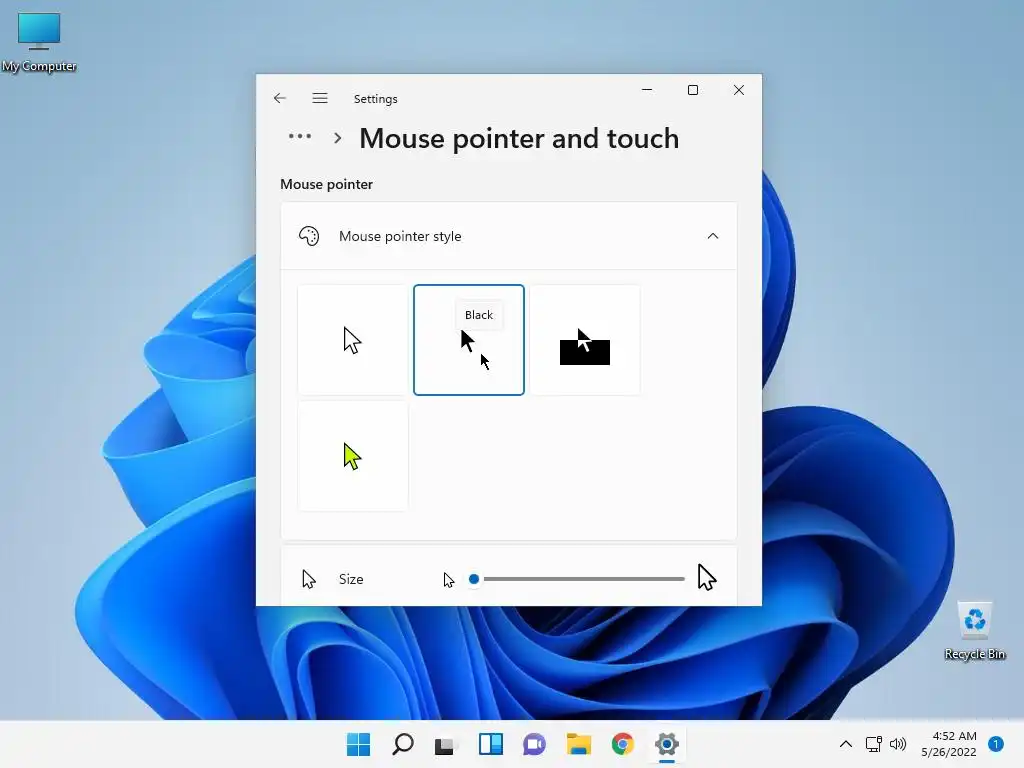Open the Widgets panel on the taskbar
Viewport: 1024px width, 768px height.
pyautogui.click(x=490, y=744)
